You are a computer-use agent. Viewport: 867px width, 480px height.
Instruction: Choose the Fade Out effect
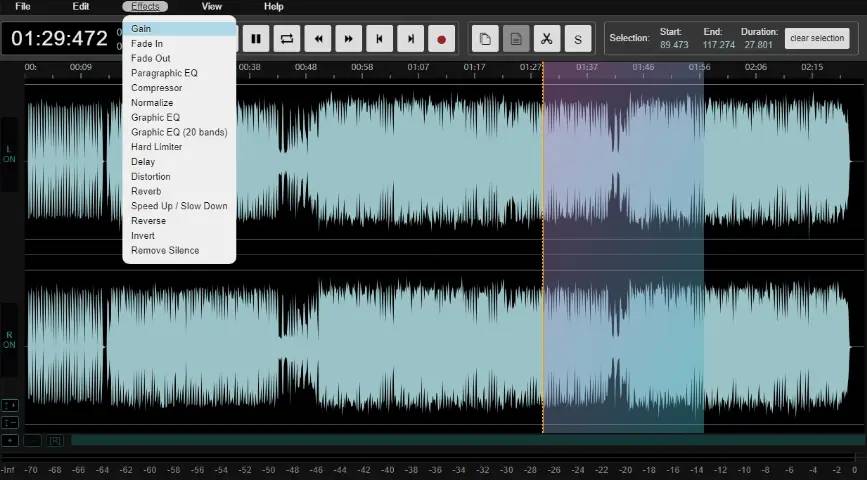[x=179, y=58]
